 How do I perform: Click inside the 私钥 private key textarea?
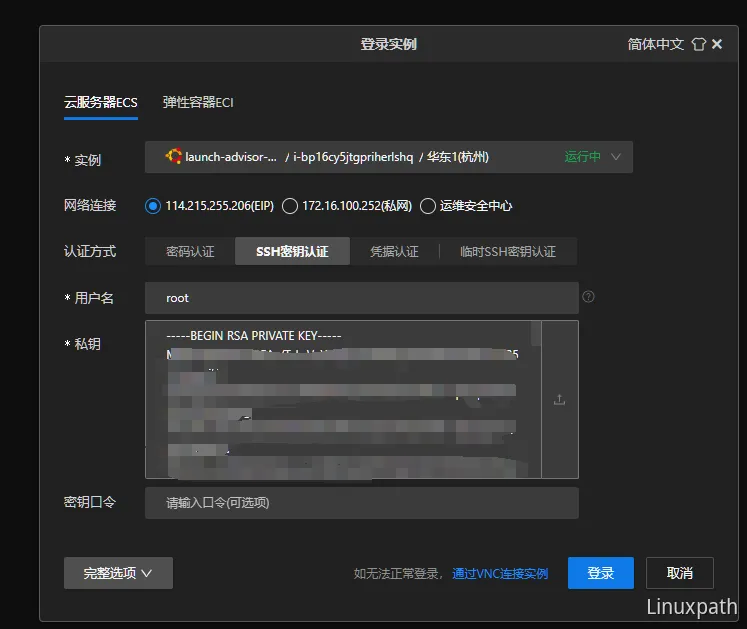[x=343, y=399]
